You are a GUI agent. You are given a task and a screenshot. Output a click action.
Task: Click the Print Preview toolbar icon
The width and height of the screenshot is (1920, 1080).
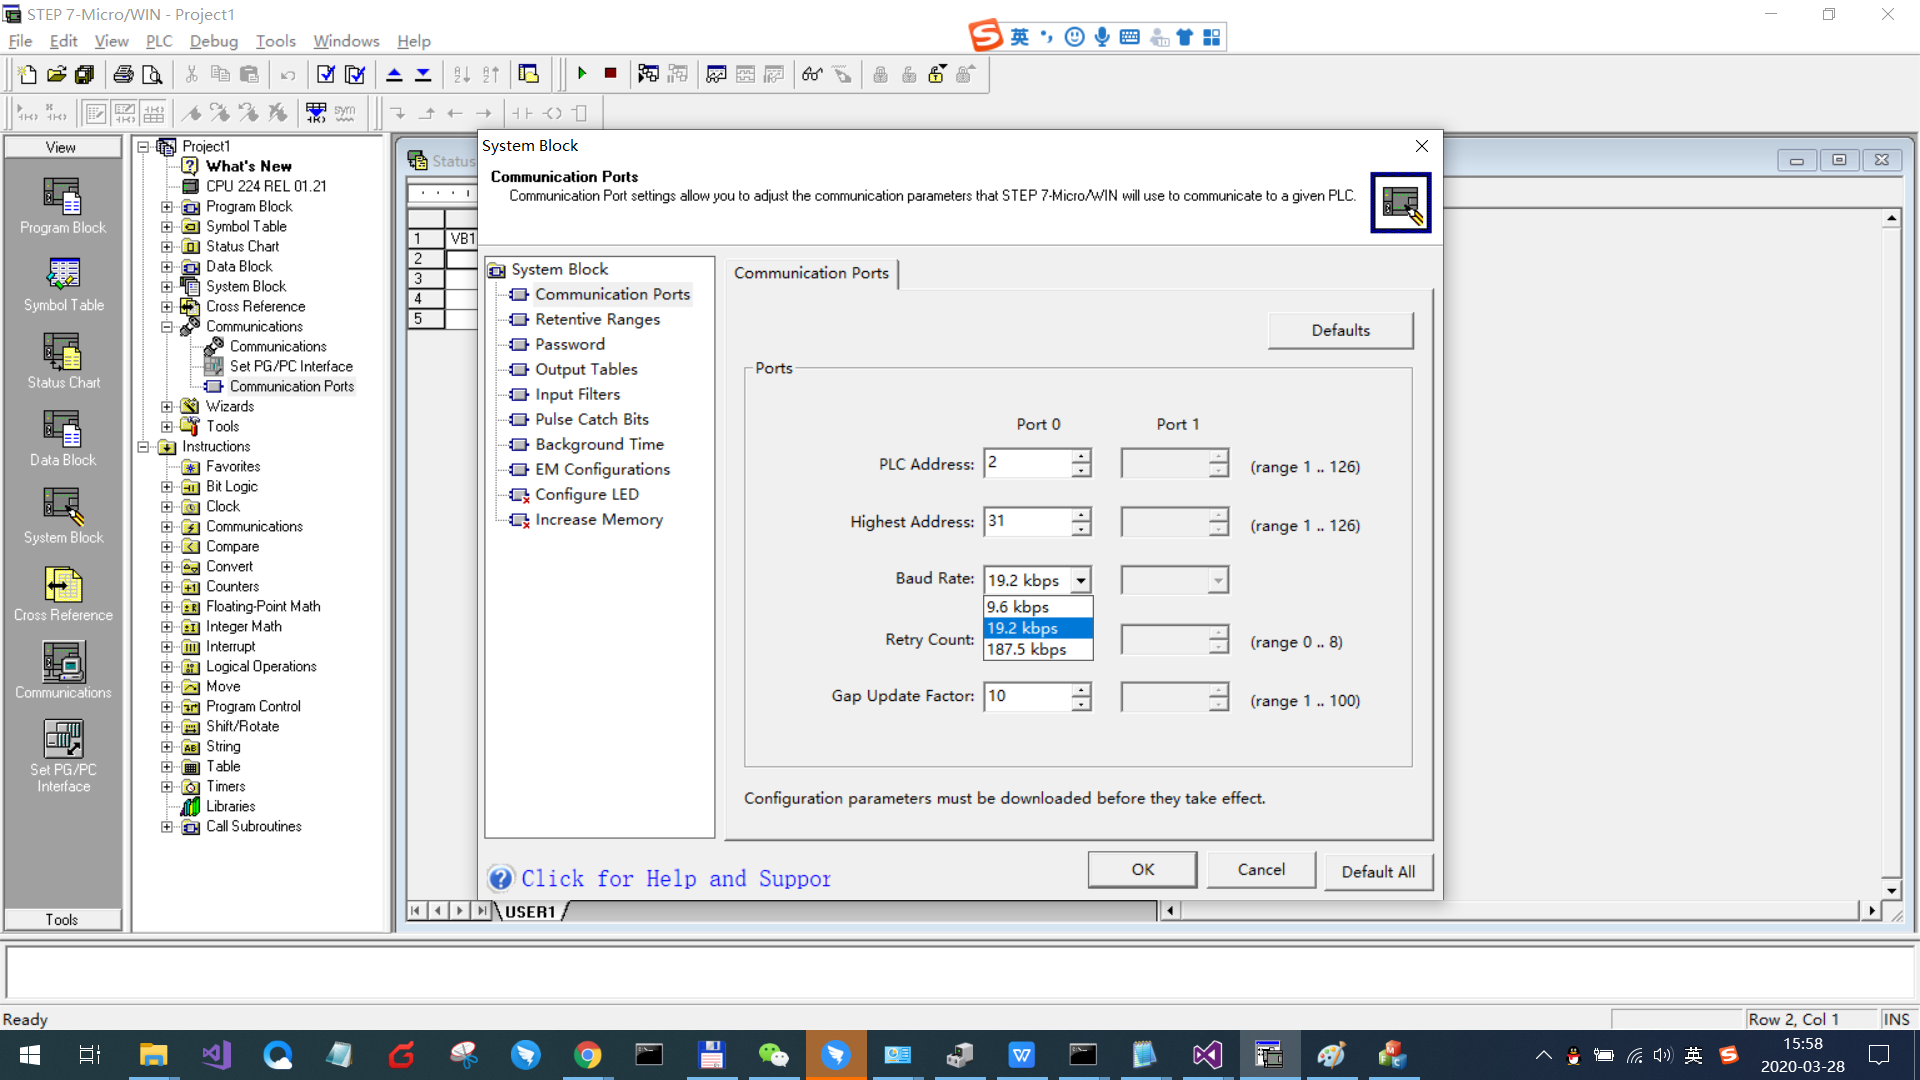coord(152,74)
